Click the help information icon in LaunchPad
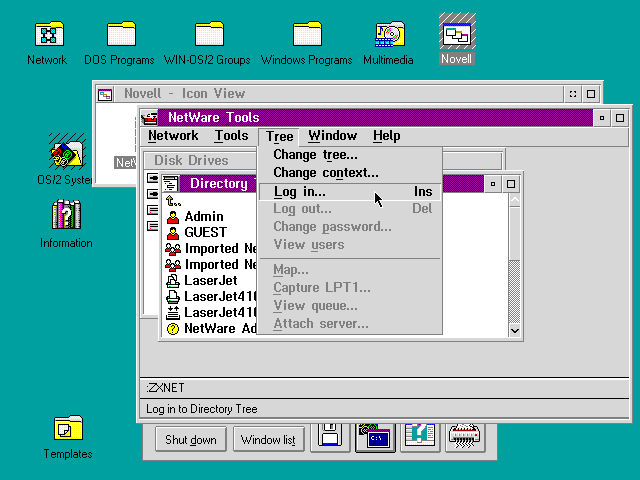The height and width of the screenshot is (480, 640). coord(420,437)
